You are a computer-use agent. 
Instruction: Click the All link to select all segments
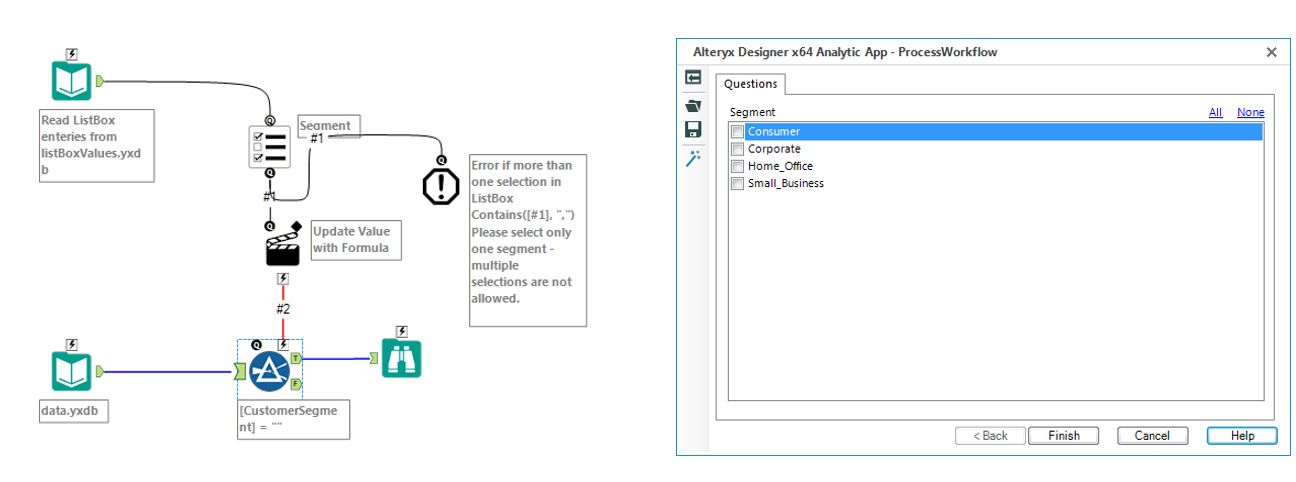1215,112
